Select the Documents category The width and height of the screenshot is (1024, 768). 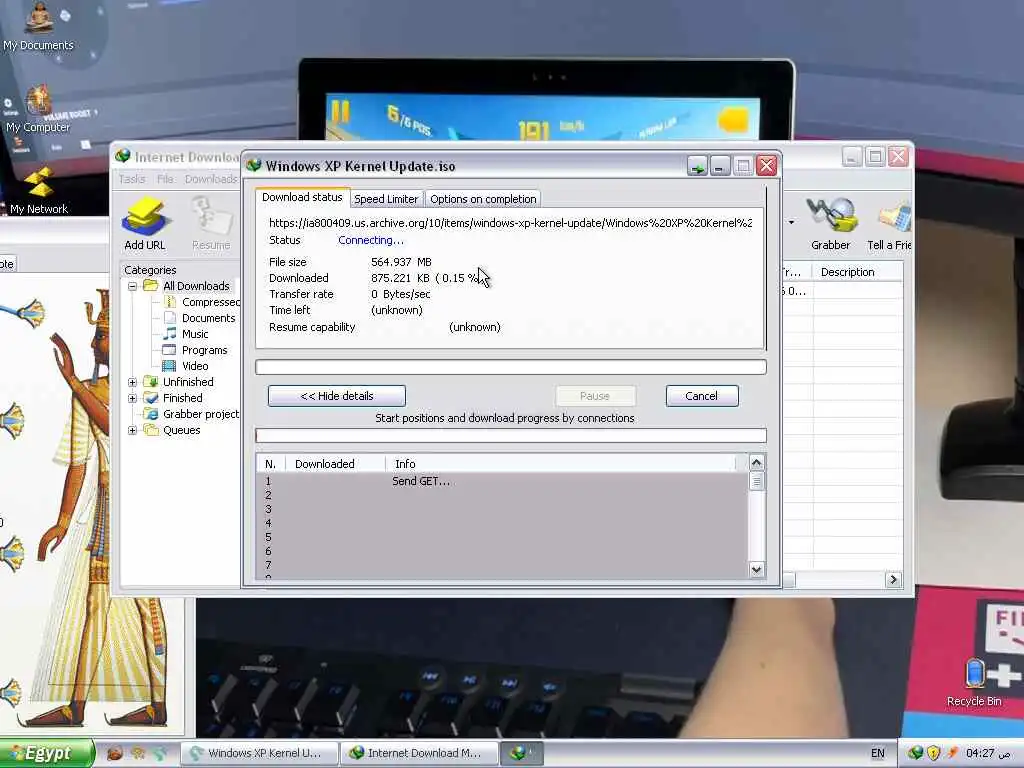[199, 318]
